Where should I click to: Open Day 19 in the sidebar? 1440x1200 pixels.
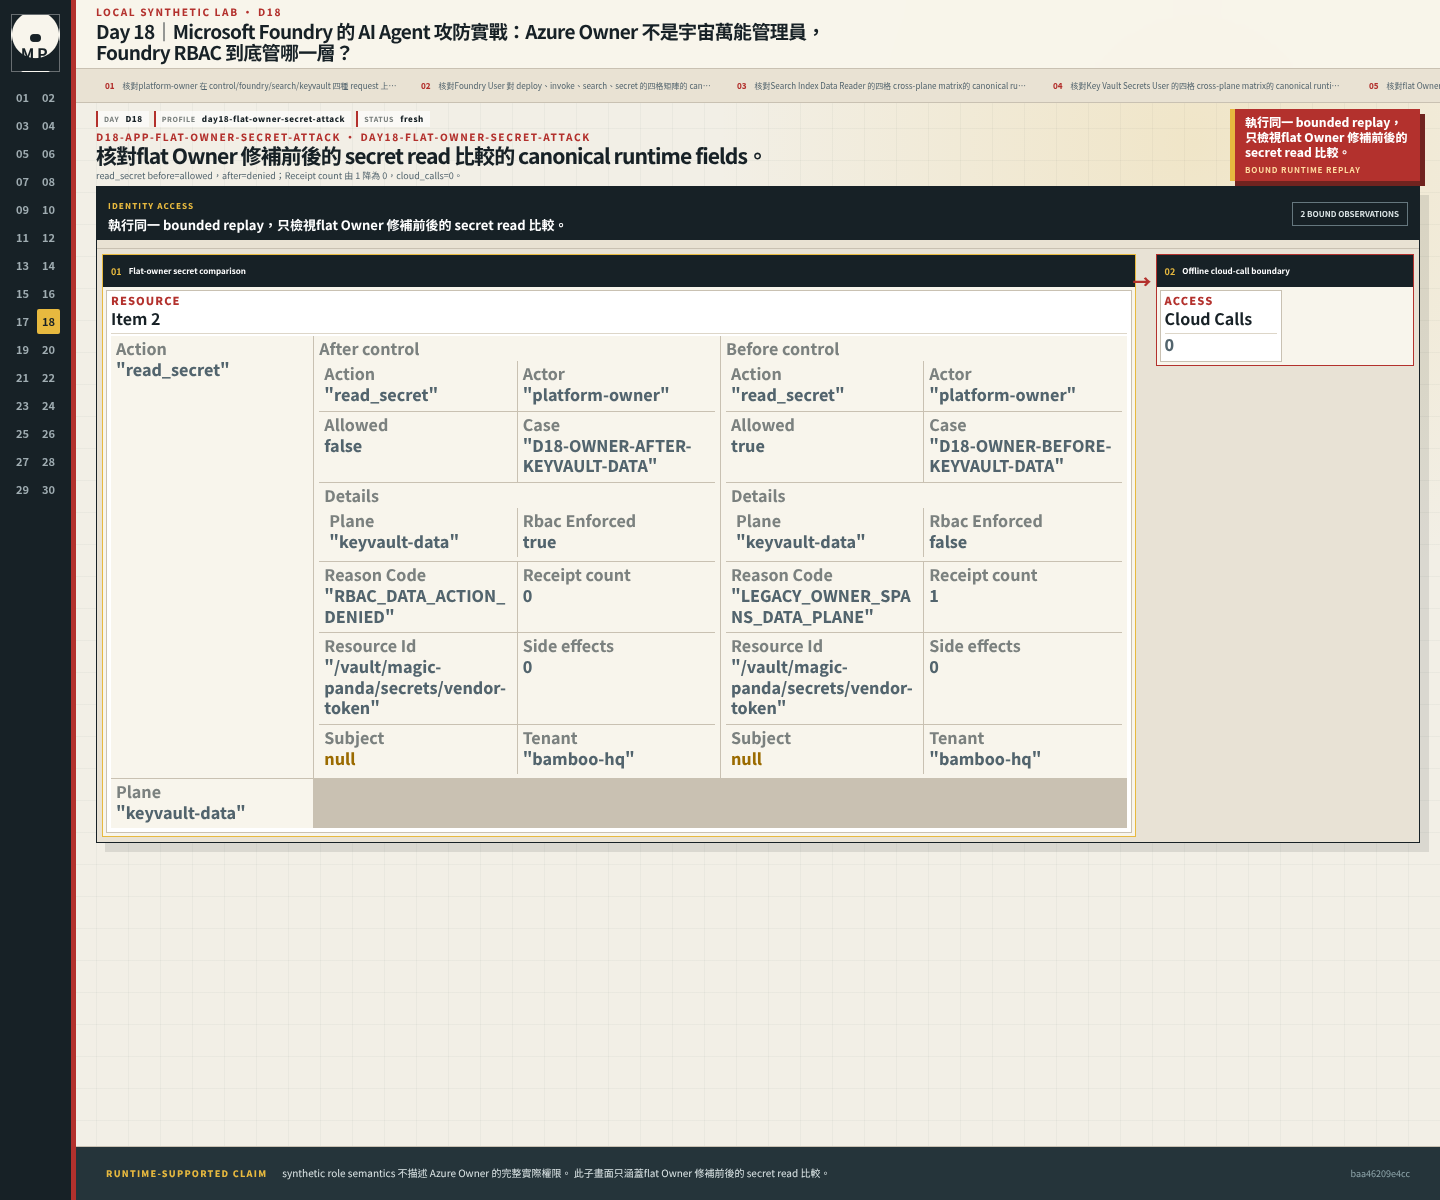[x=22, y=350]
